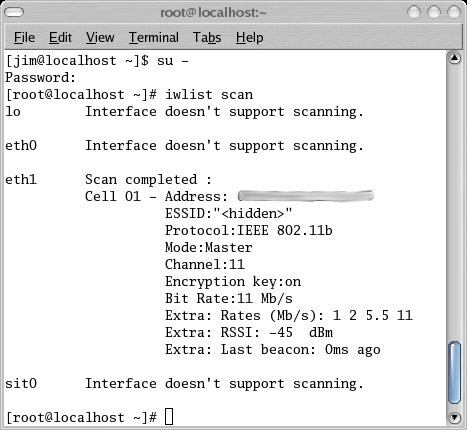This screenshot has height=430, width=467.
Task: Click the rightmost round title bar button
Action: (454, 13)
